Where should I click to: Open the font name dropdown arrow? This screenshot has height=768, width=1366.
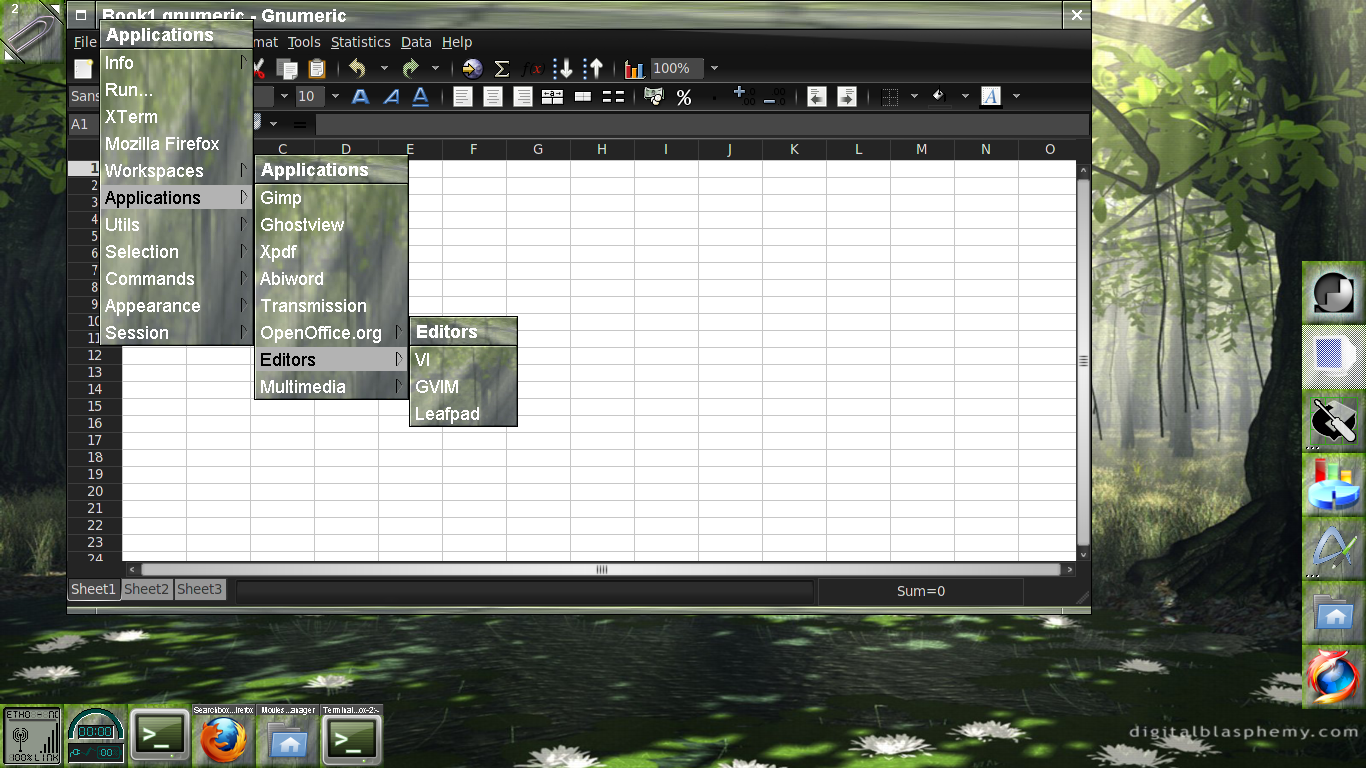[284, 97]
